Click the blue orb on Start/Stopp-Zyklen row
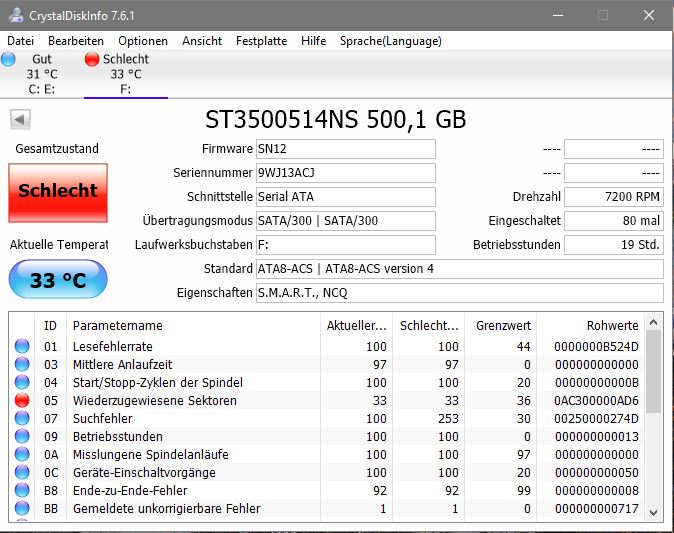Image resolution: width=674 pixels, height=533 pixels. [x=22, y=382]
